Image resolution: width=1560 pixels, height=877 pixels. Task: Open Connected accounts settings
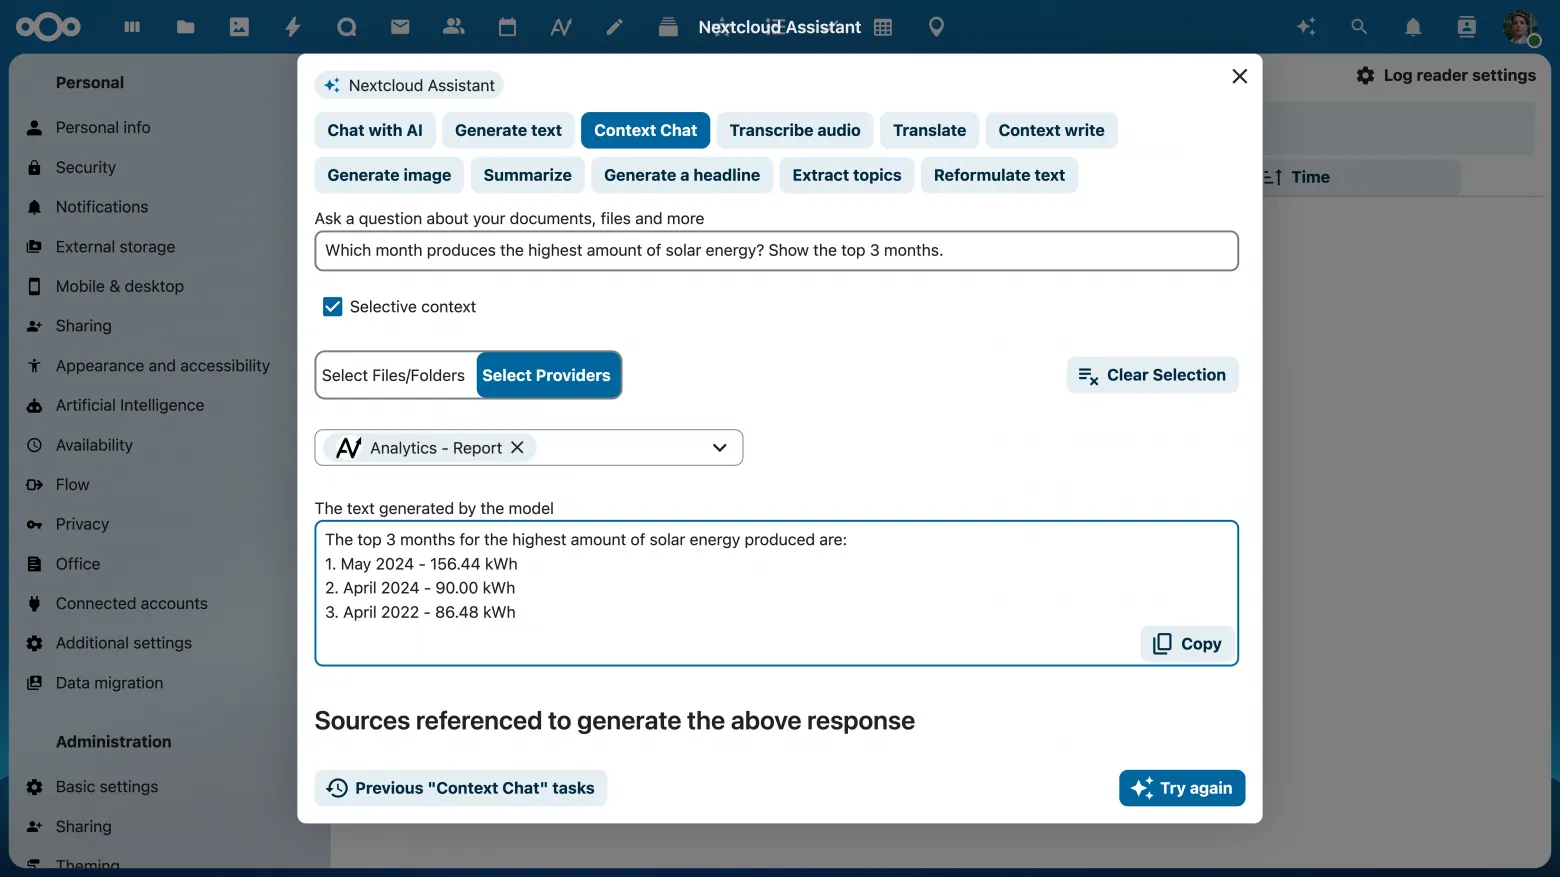[x=132, y=604]
